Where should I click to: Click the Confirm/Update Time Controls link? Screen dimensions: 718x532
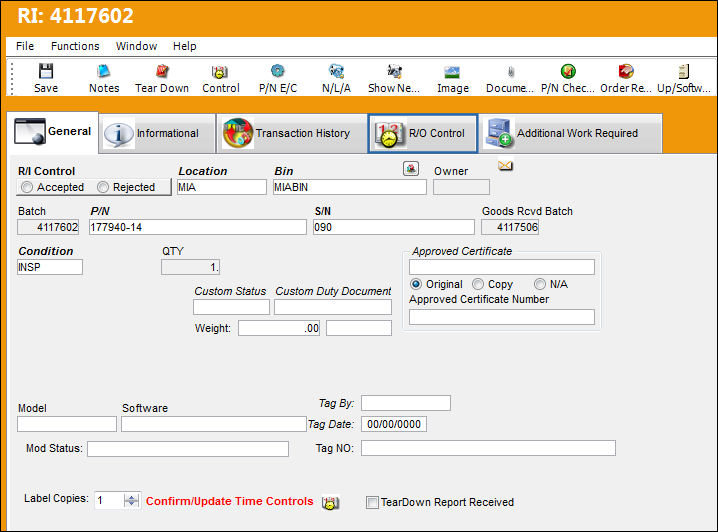pyautogui.click(x=229, y=501)
